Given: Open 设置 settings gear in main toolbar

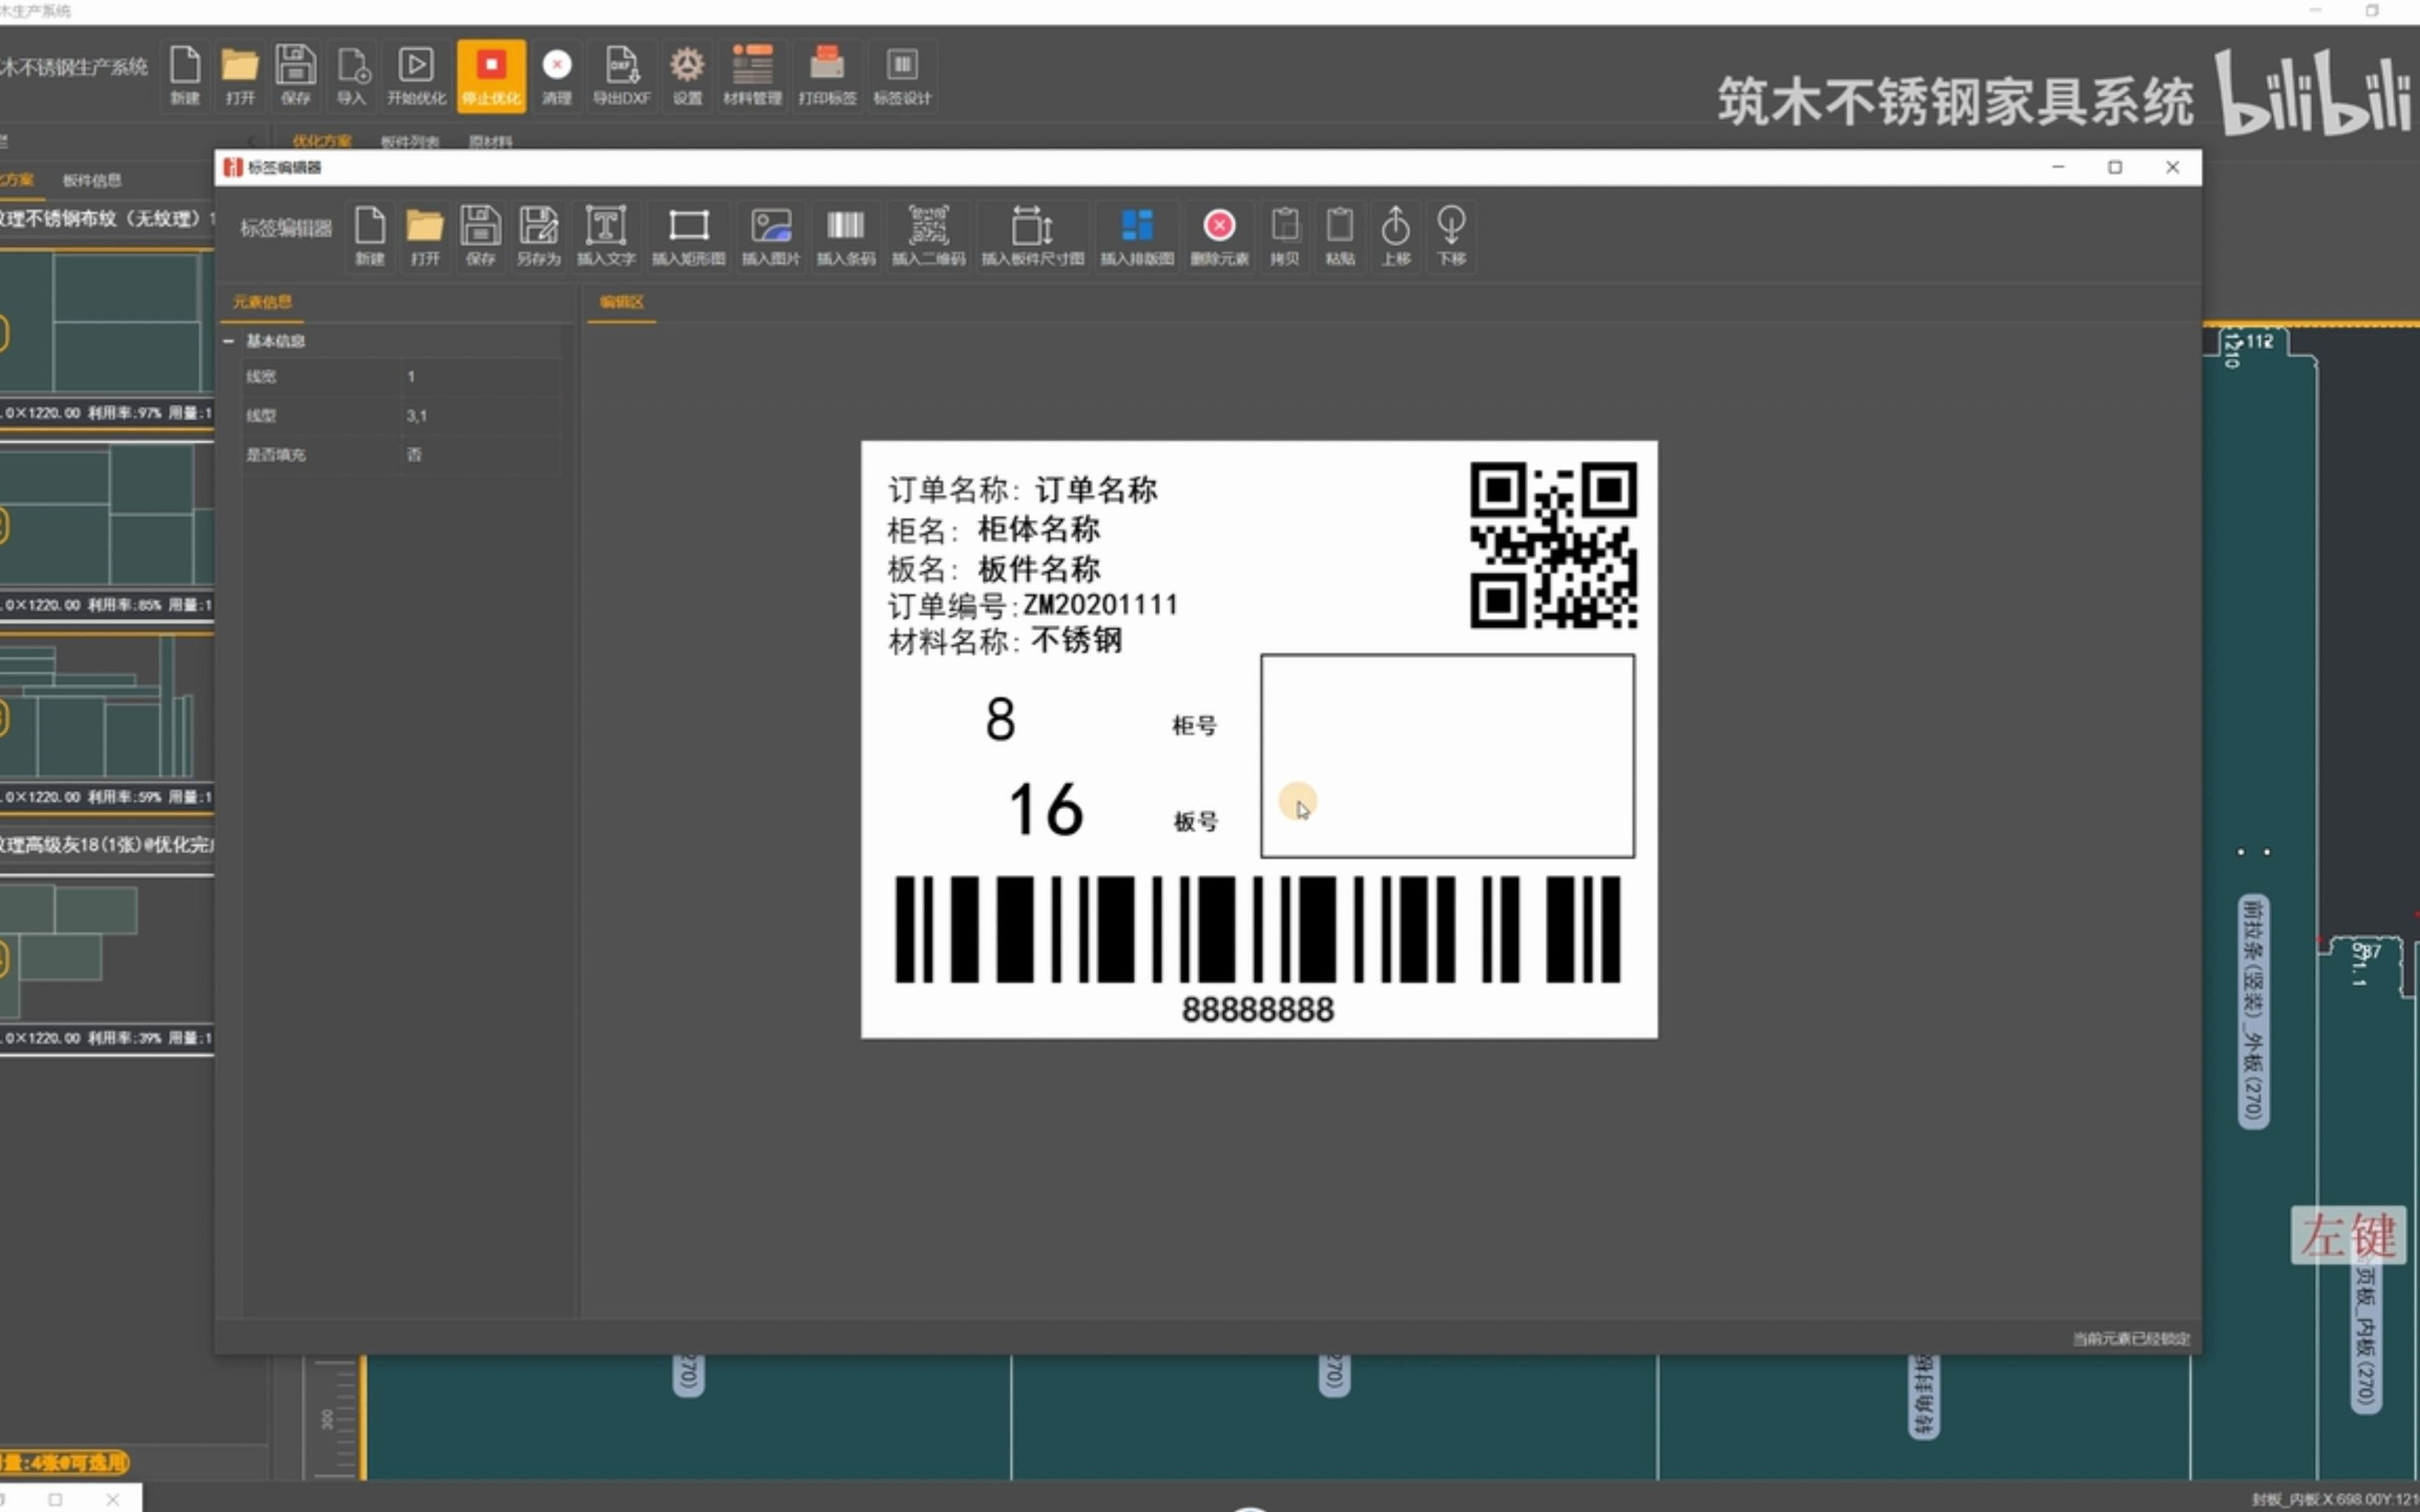Looking at the screenshot, I should (687, 75).
